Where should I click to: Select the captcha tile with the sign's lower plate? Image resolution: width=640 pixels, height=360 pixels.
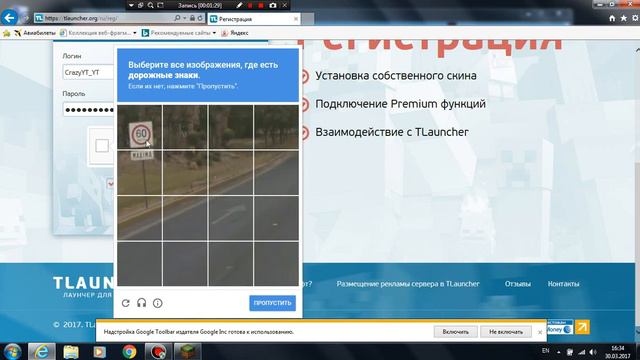[x=140, y=172]
